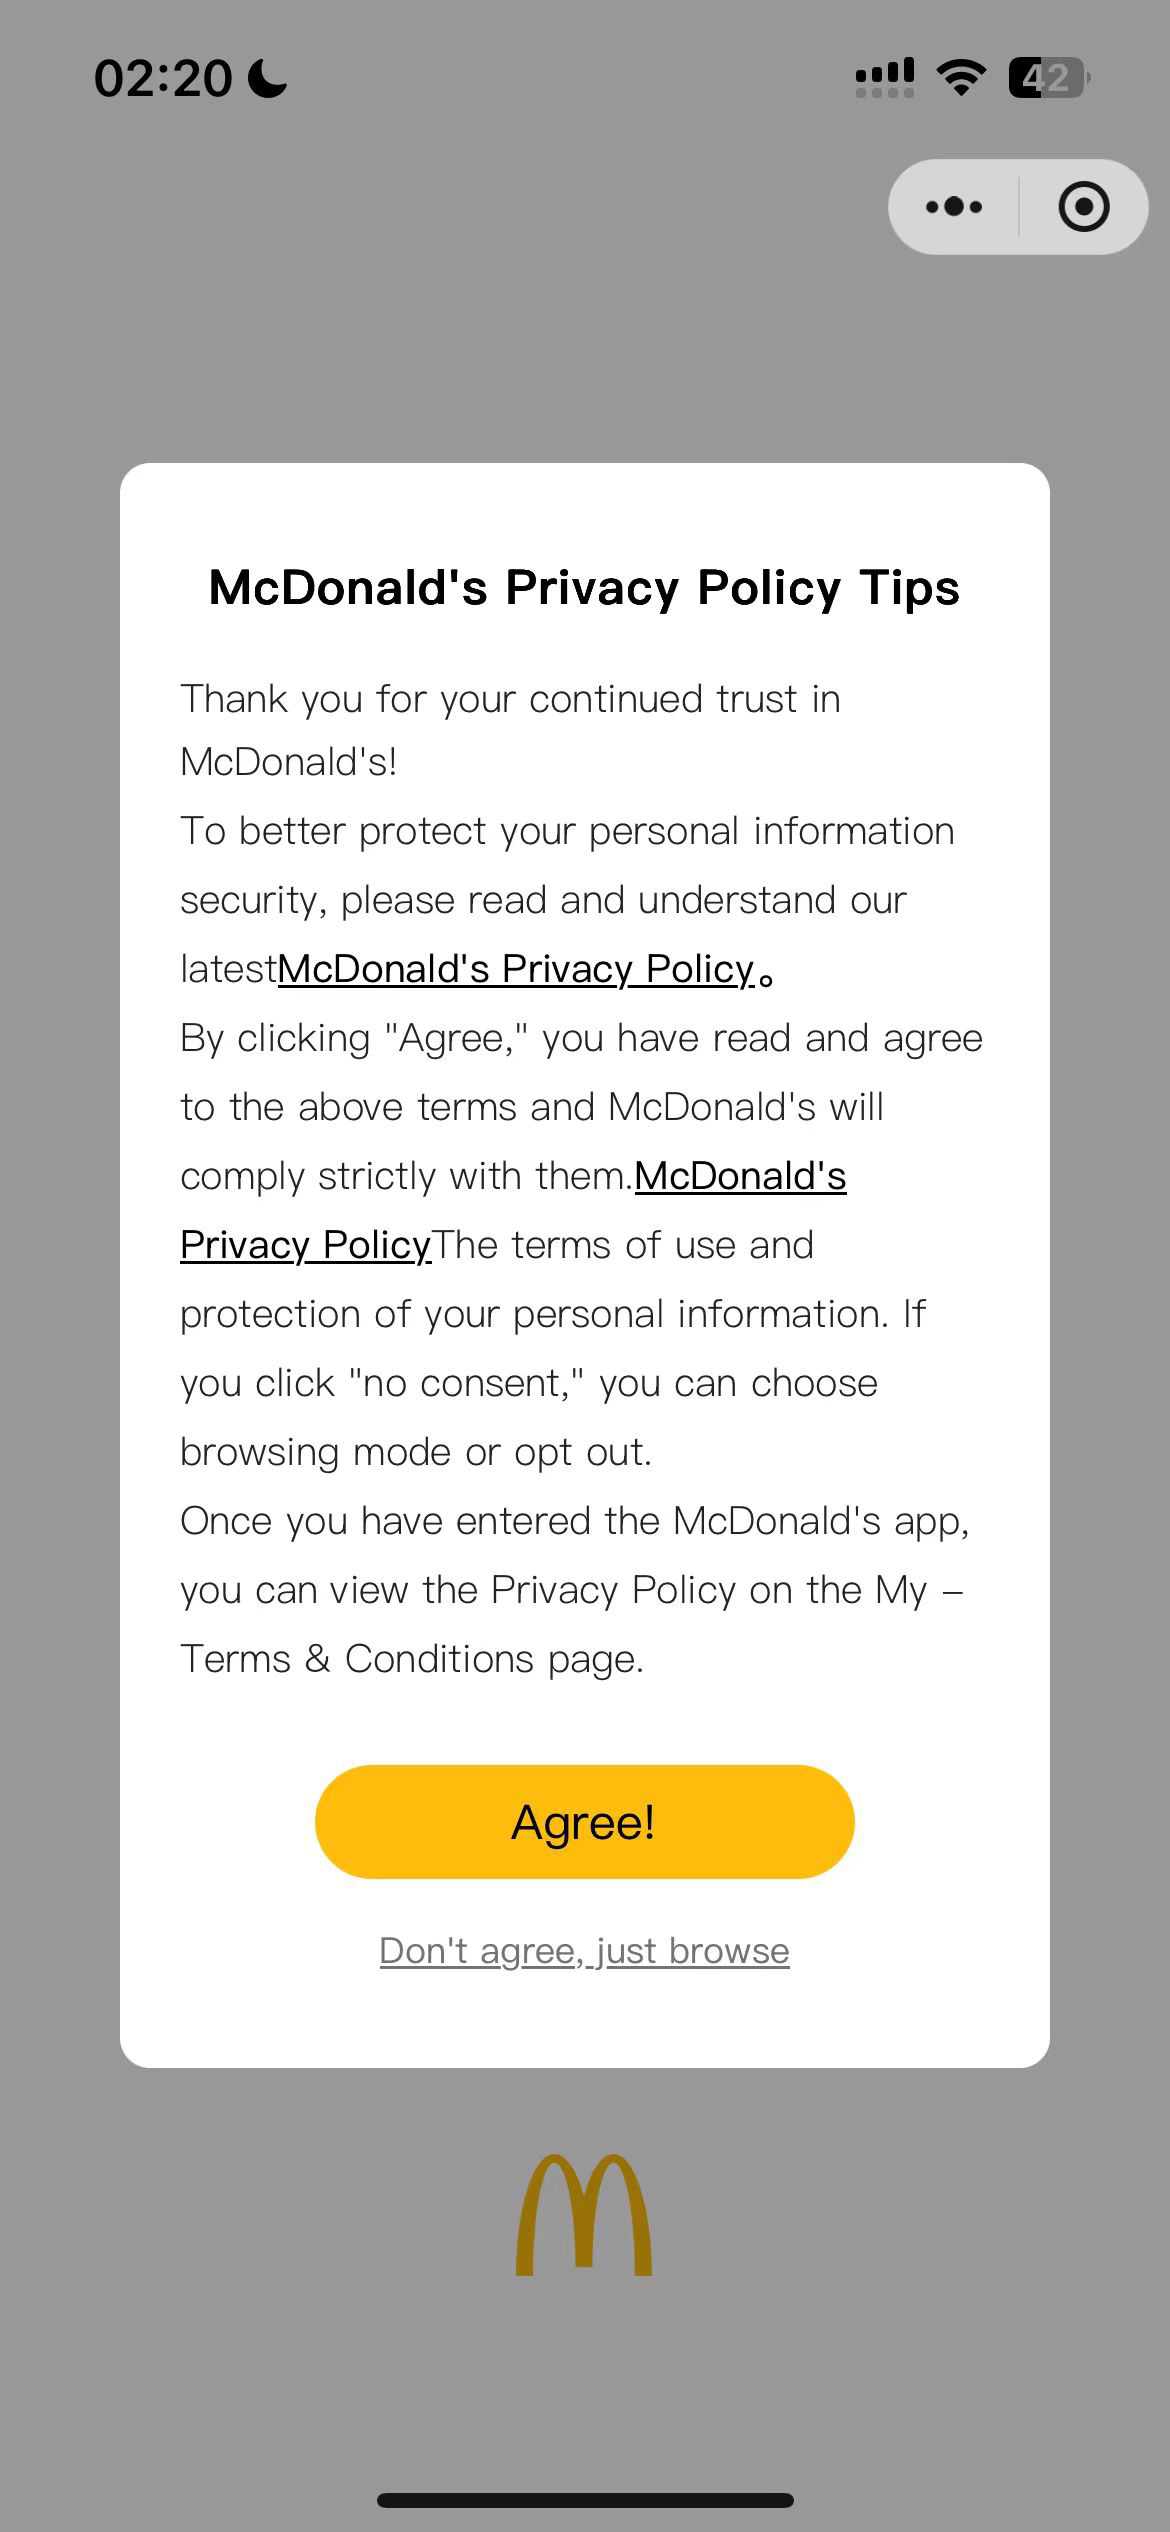The width and height of the screenshot is (1170, 2532).
Task: Tap the McDonald's golden arches logo
Action: click(584, 2214)
